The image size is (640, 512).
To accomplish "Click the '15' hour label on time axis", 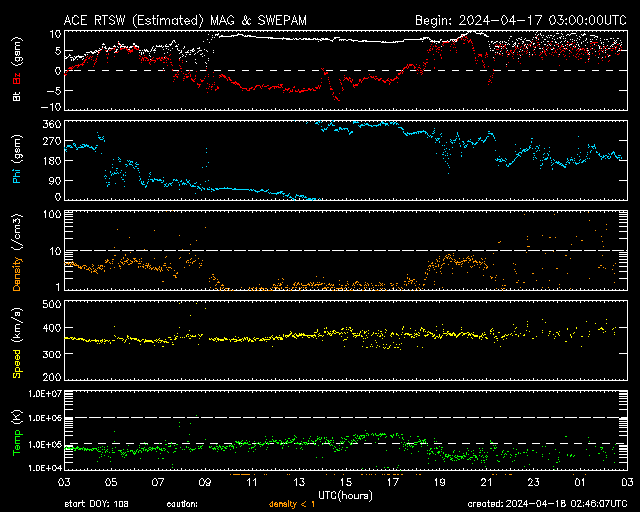I will pyautogui.click(x=346, y=482).
